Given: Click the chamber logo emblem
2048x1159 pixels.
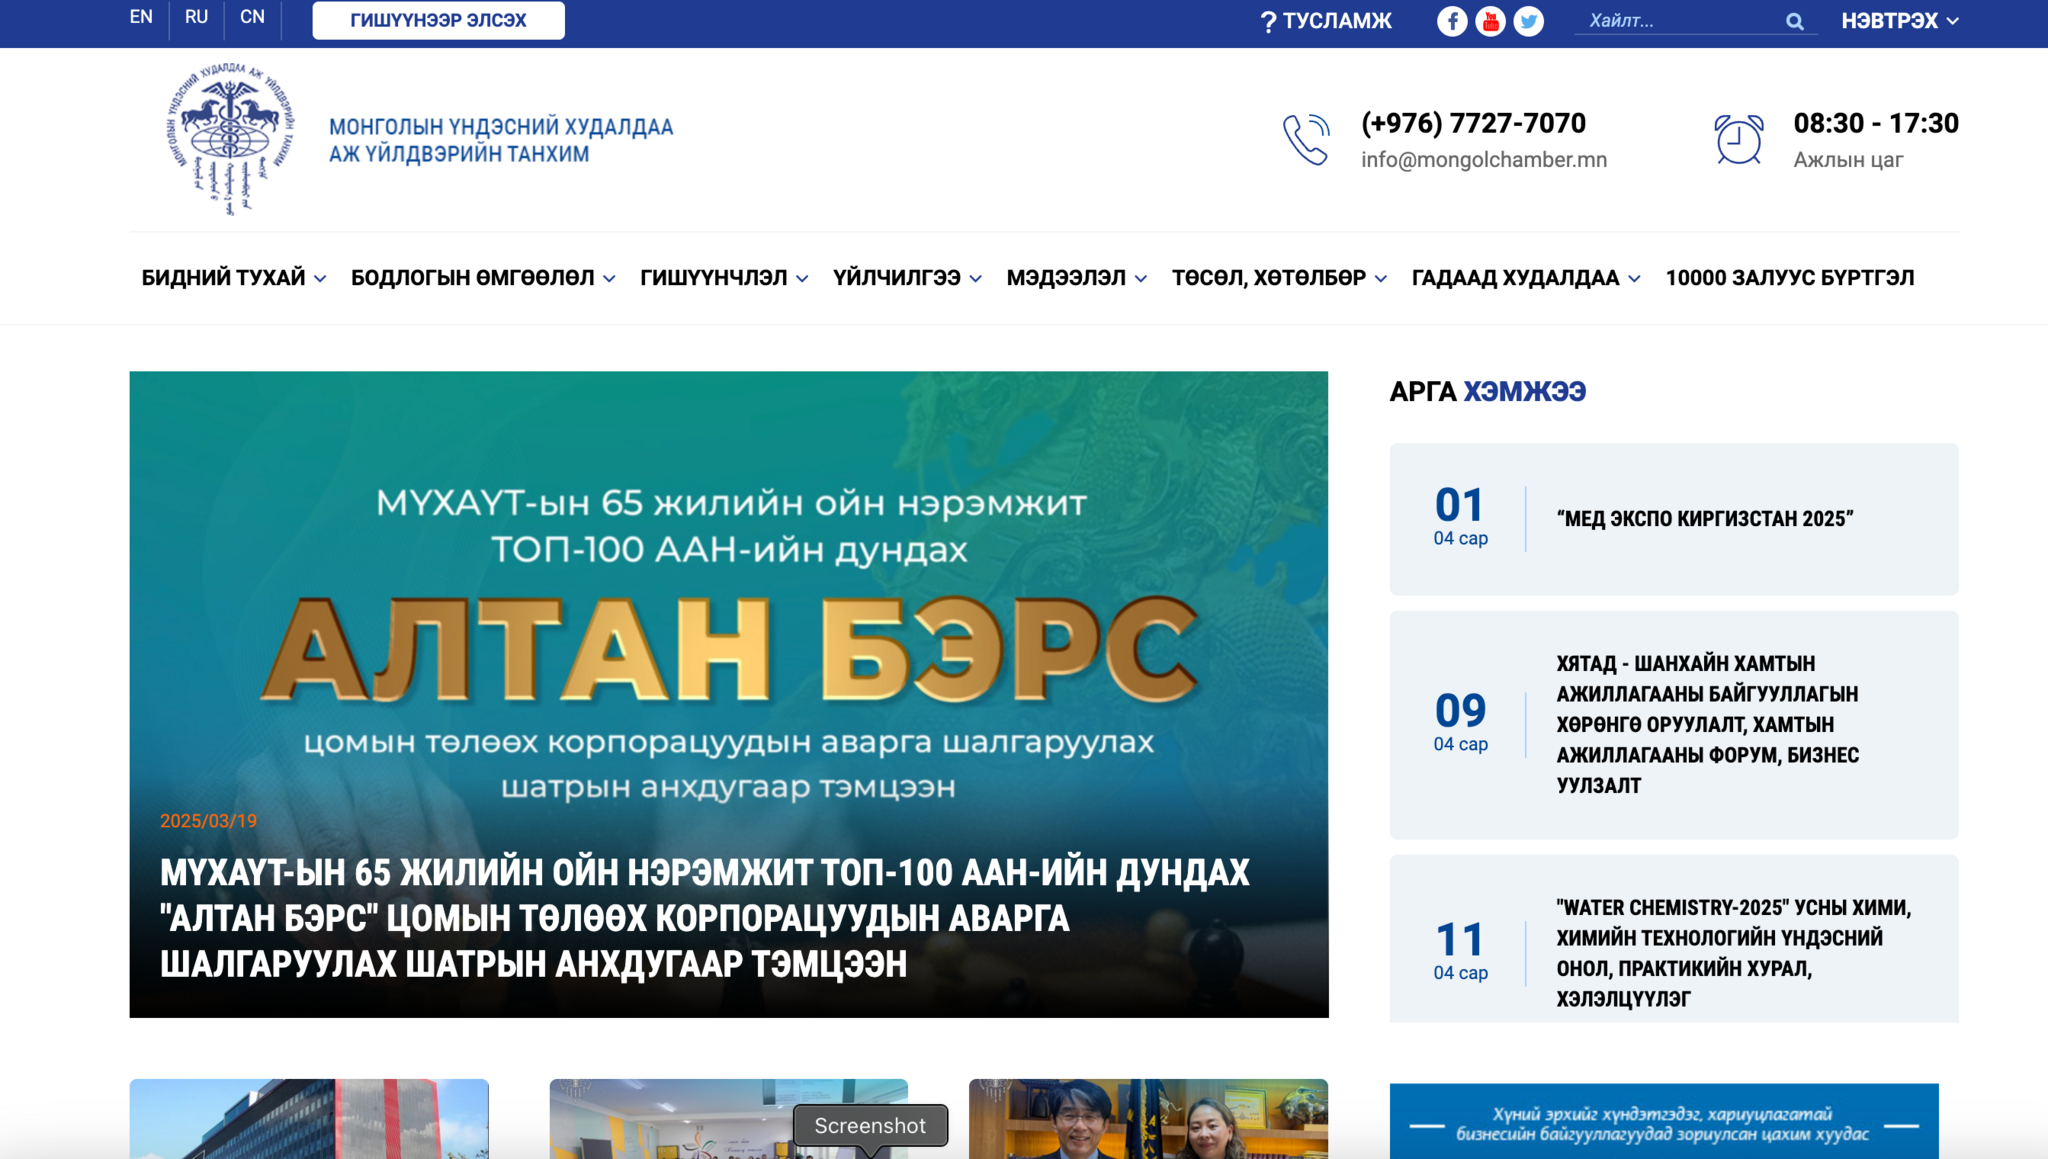Looking at the screenshot, I should coord(230,139).
